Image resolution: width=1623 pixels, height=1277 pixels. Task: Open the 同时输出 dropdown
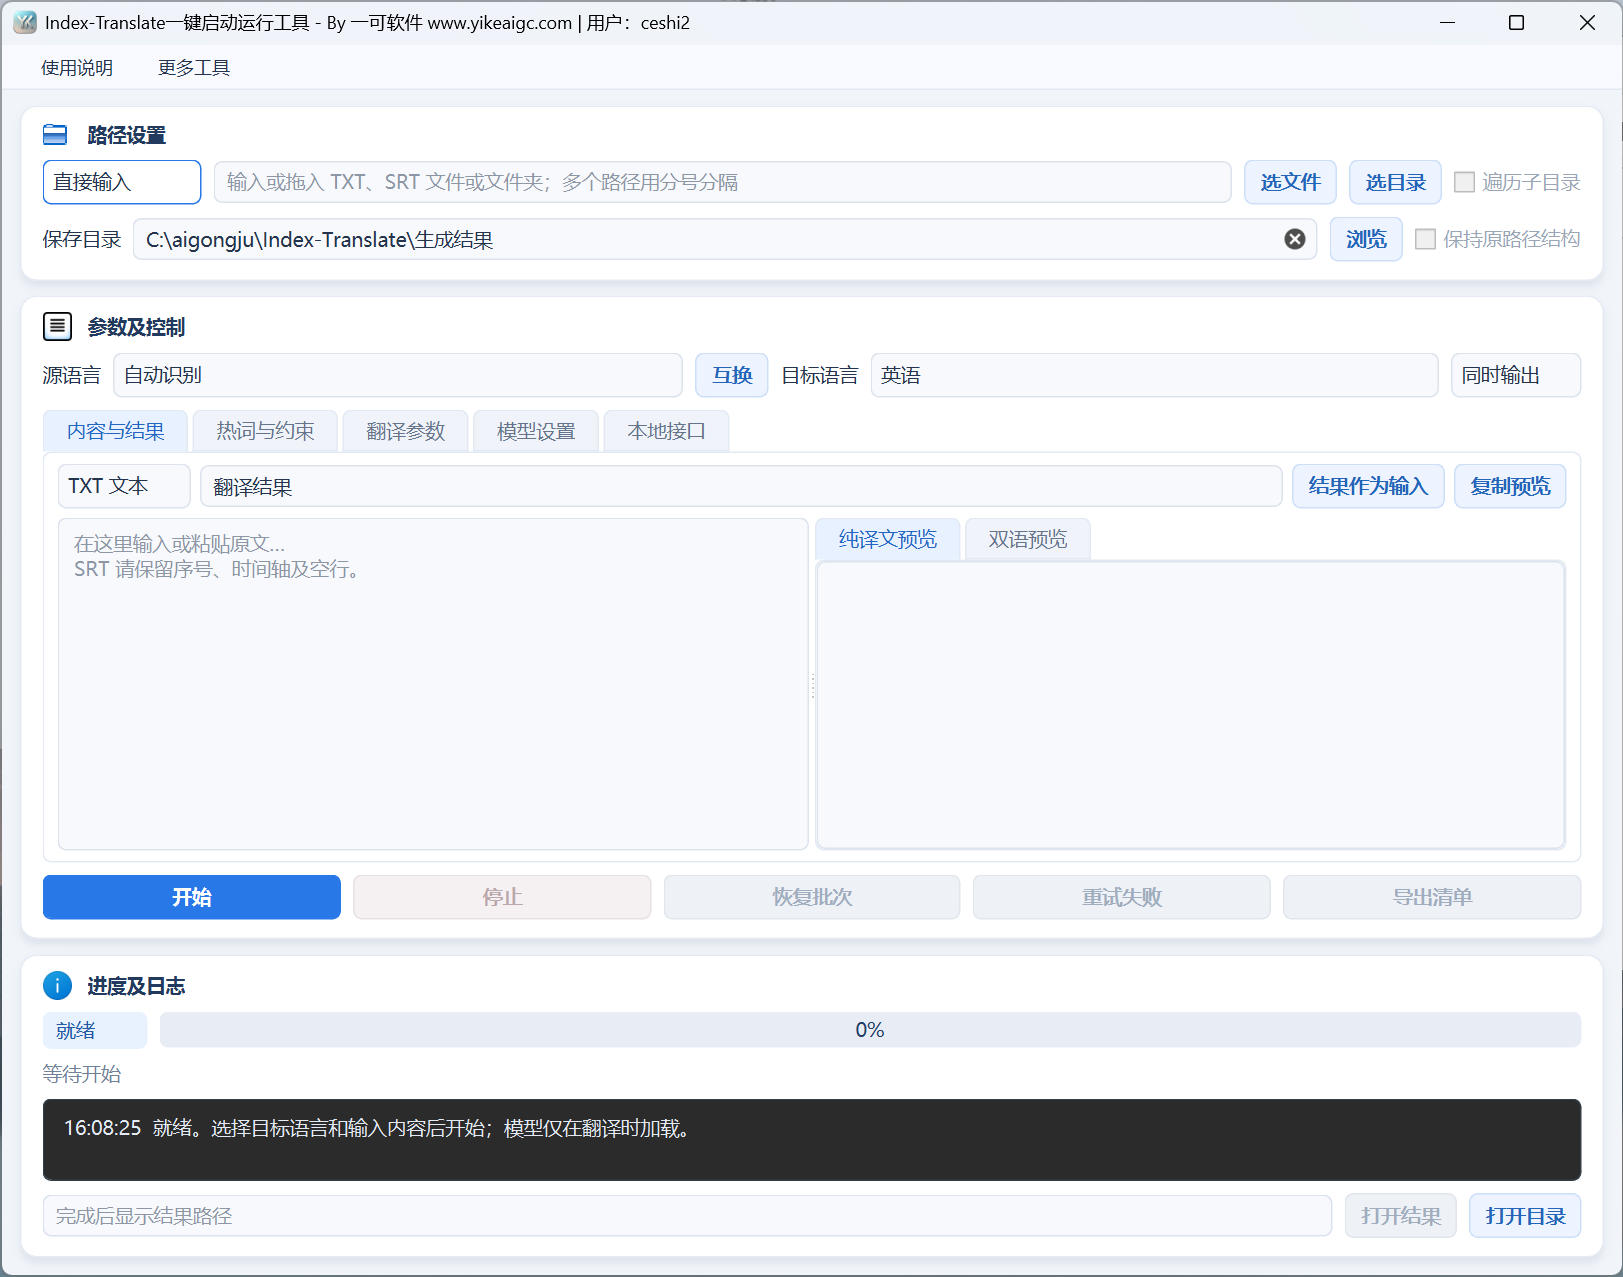[x=1516, y=375]
